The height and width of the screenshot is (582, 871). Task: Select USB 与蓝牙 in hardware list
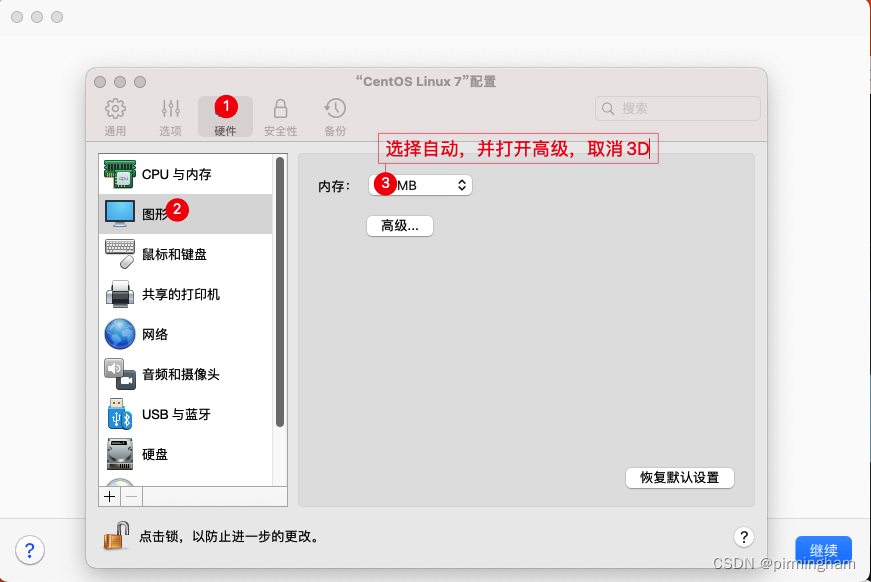186,414
